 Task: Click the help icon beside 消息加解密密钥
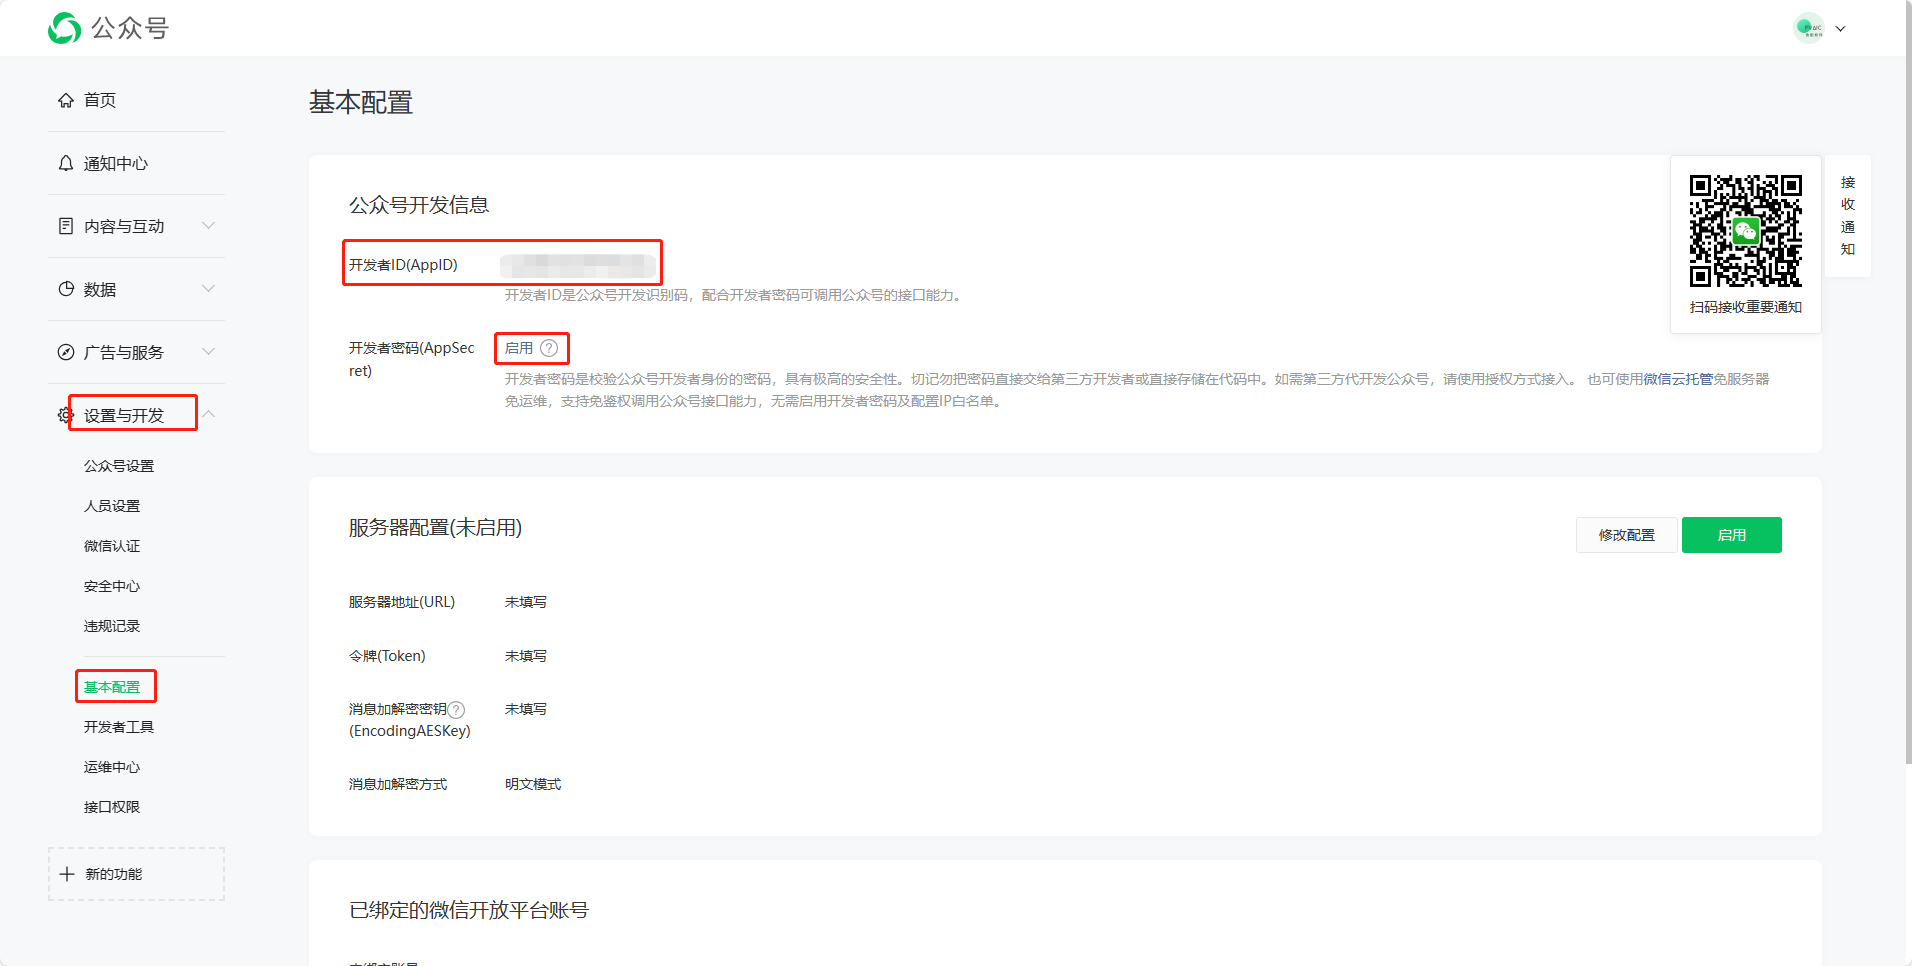click(x=456, y=709)
